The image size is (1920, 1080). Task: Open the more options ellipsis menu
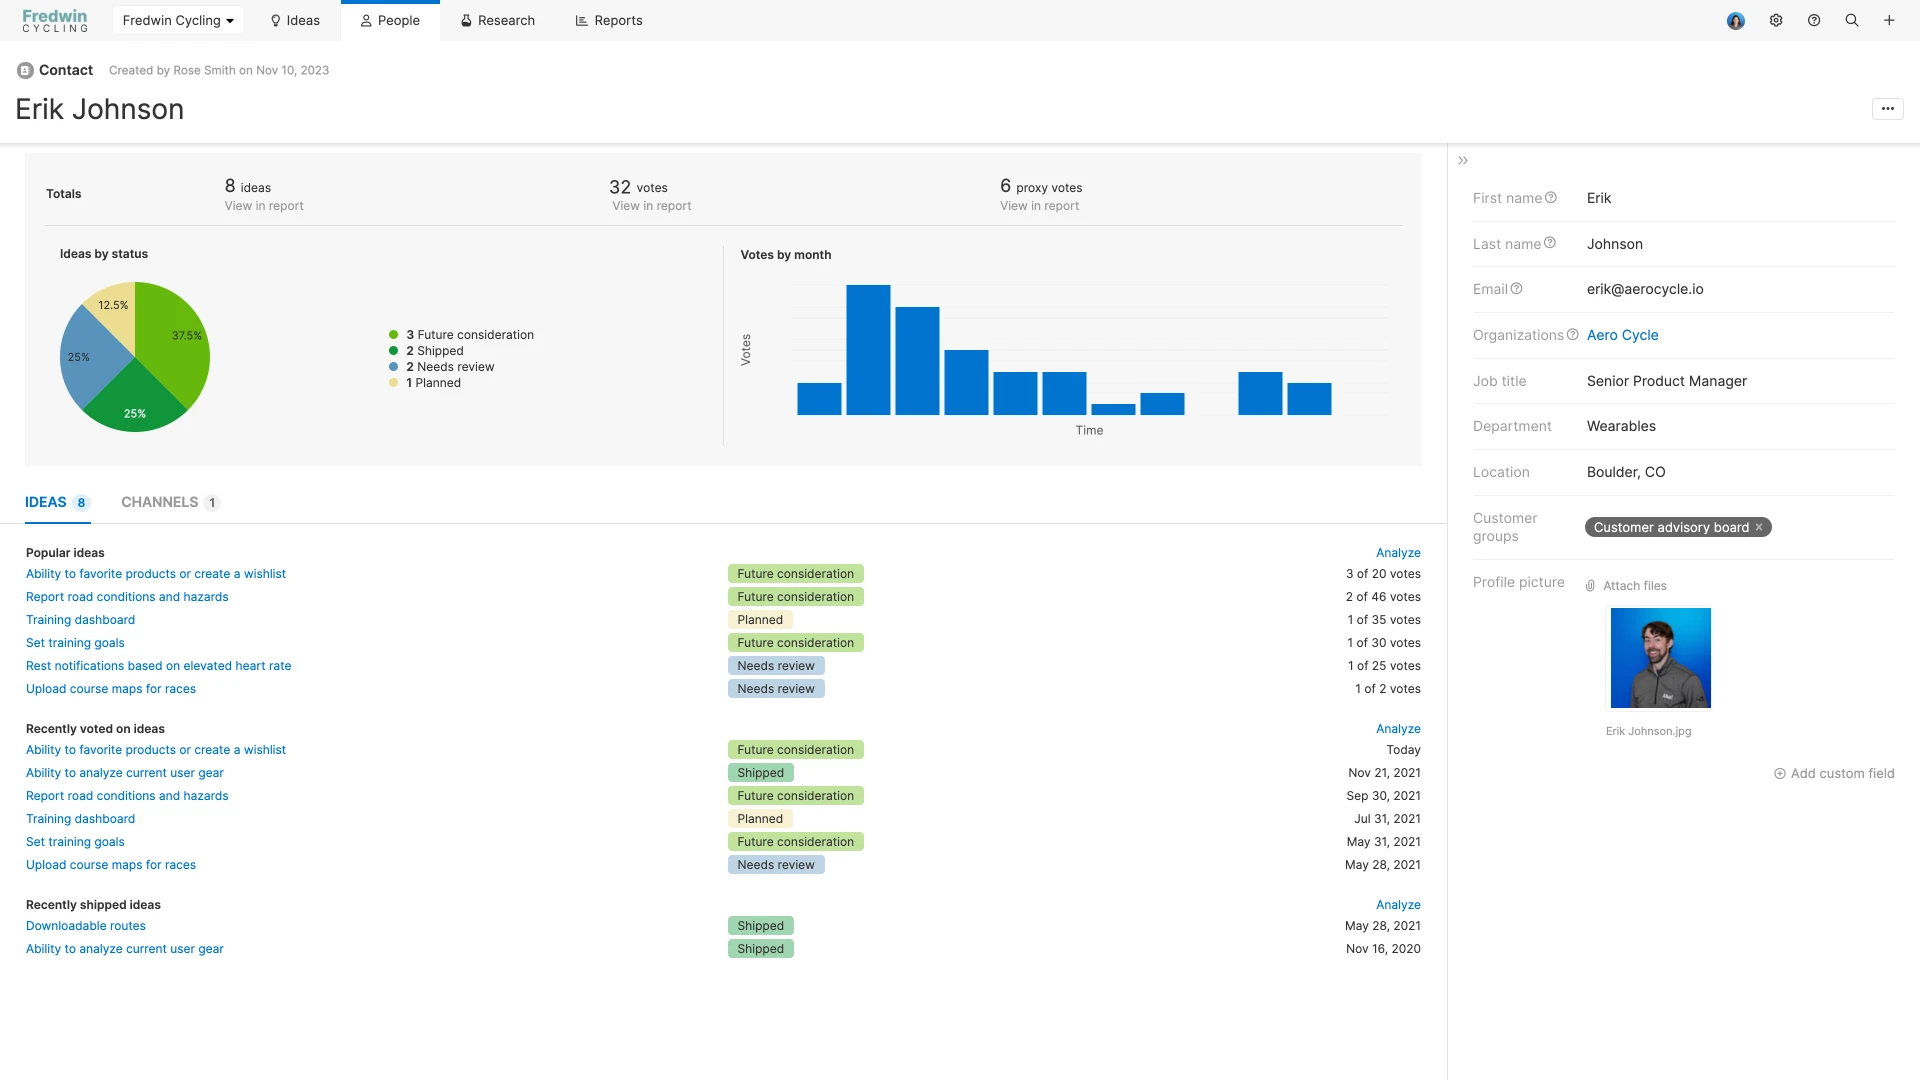[x=1887, y=109]
